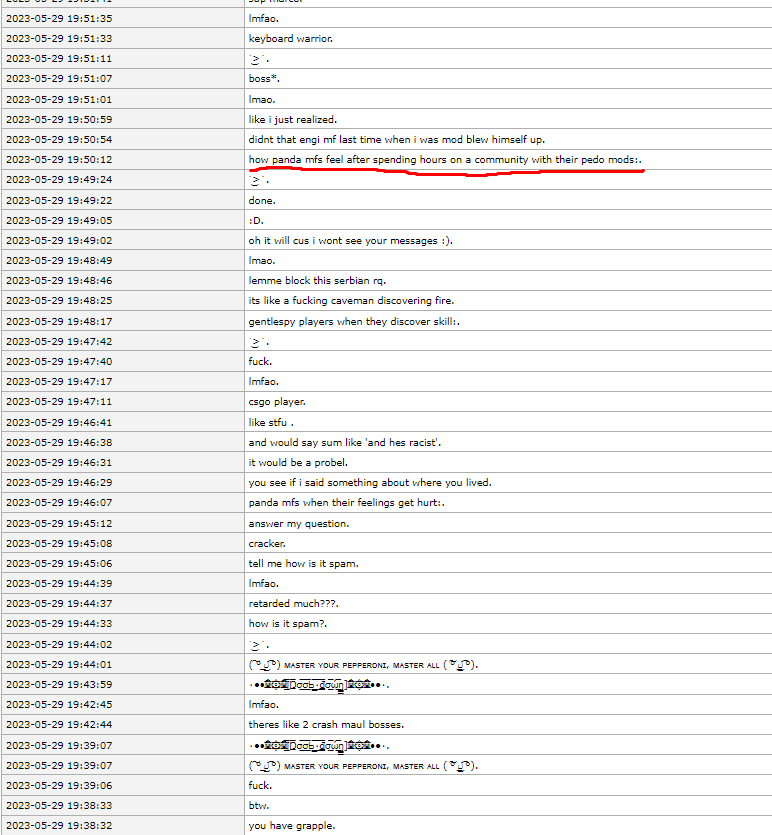Screen dimensions: 772x835
Task: Click the 'csgo player.' message row
Action: [x=277, y=402]
